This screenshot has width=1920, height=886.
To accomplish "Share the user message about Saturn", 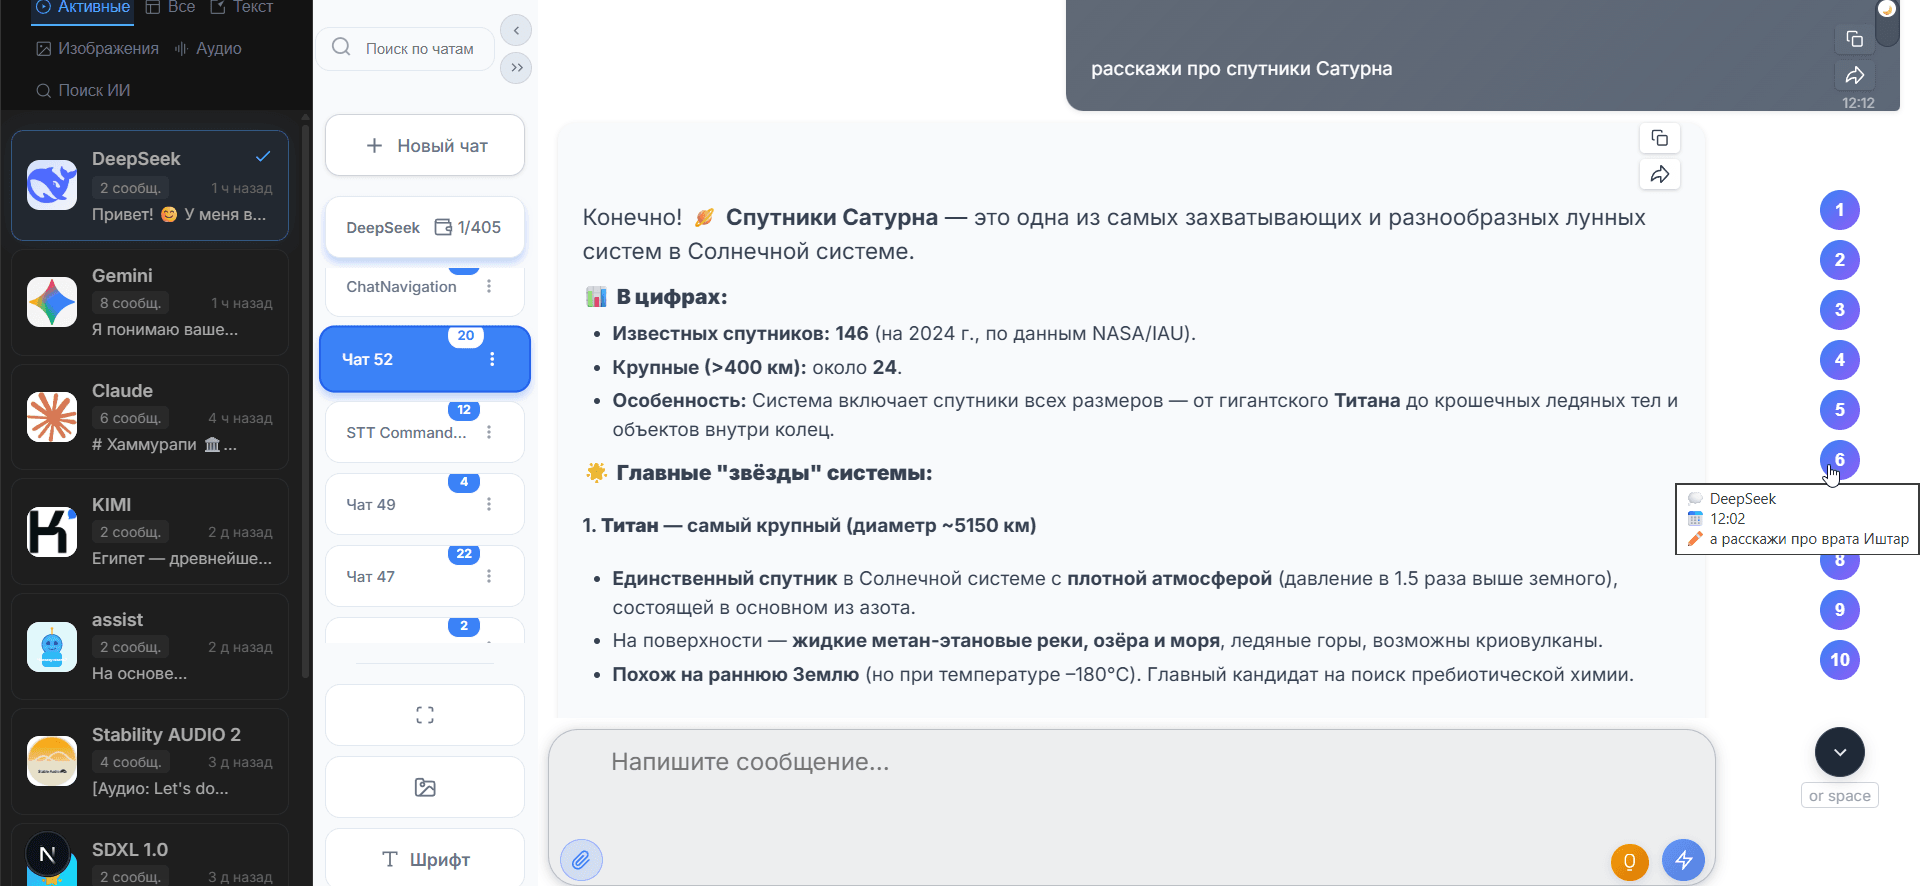I will (1855, 75).
